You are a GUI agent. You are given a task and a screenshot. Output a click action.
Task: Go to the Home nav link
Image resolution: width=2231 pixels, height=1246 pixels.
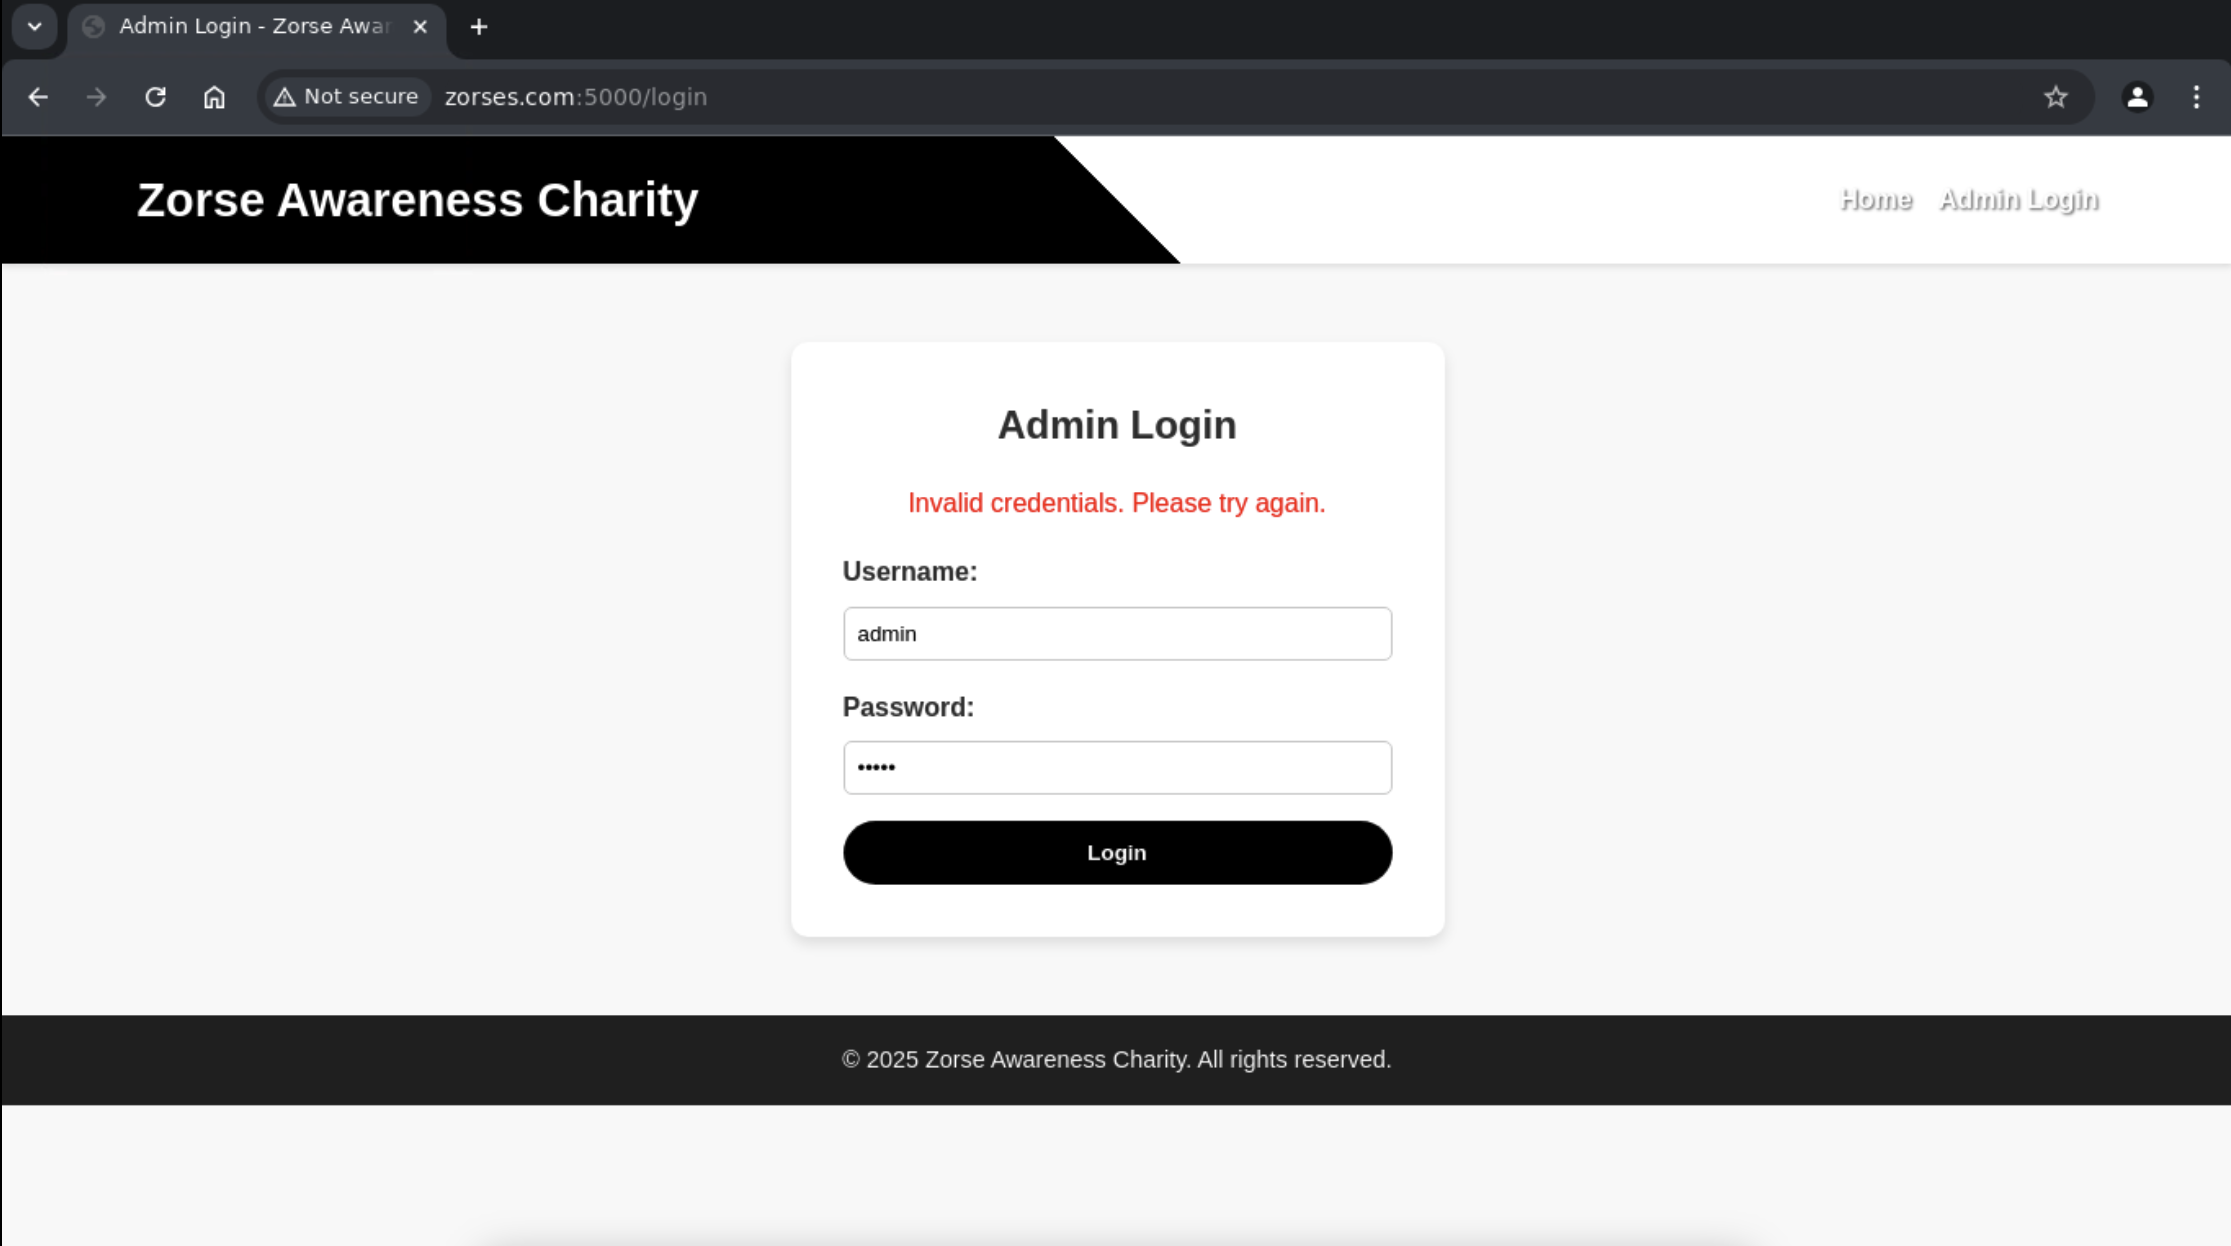[1876, 200]
